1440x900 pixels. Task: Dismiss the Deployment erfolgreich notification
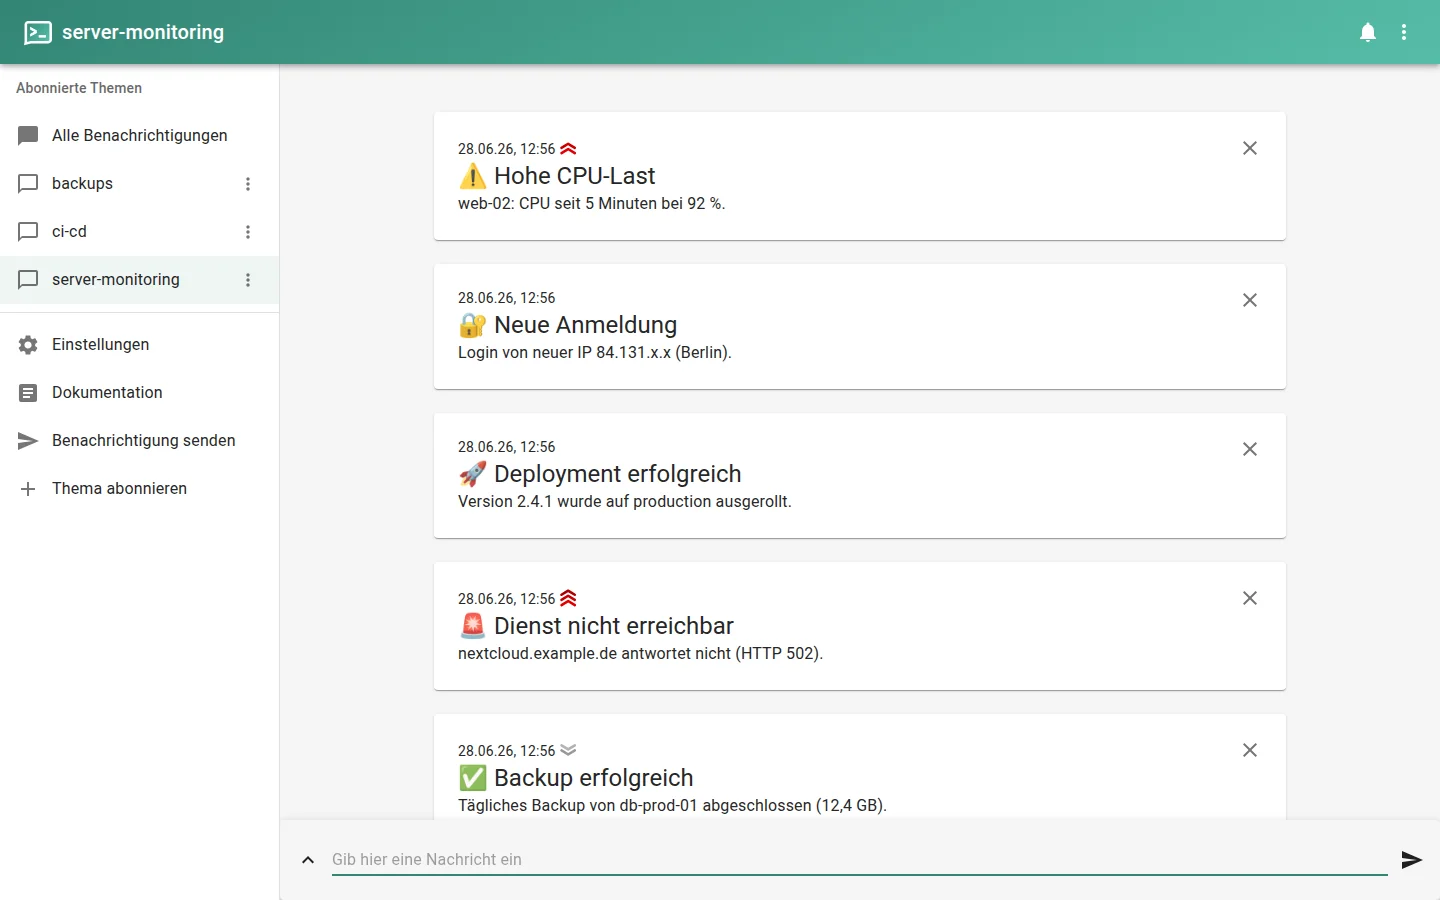click(x=1250, y=449)
